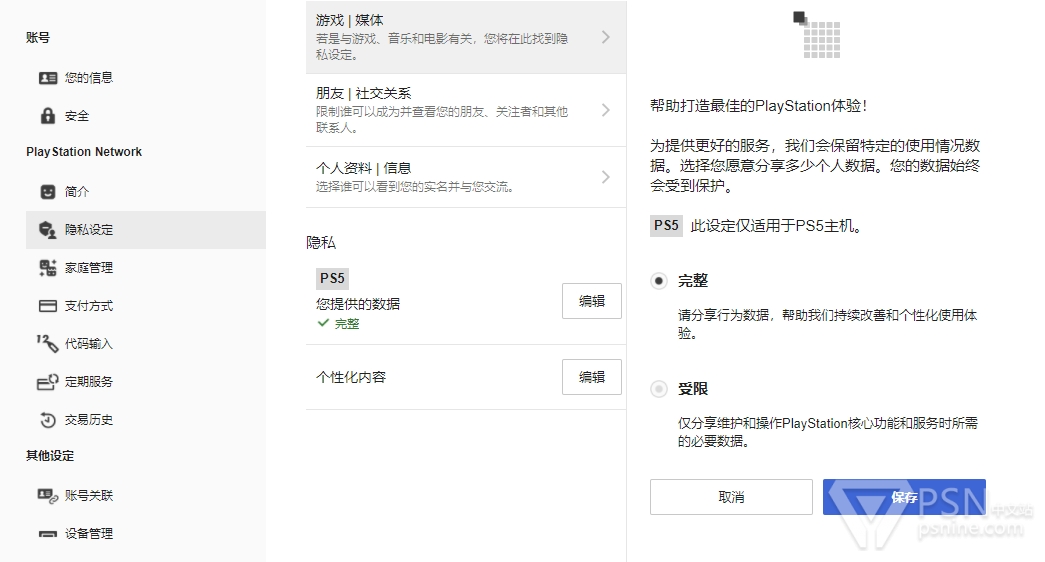This screenshot has width=1045, height=562.
Task: Click the 代码输入 key icon
Action: click(47, 343)
